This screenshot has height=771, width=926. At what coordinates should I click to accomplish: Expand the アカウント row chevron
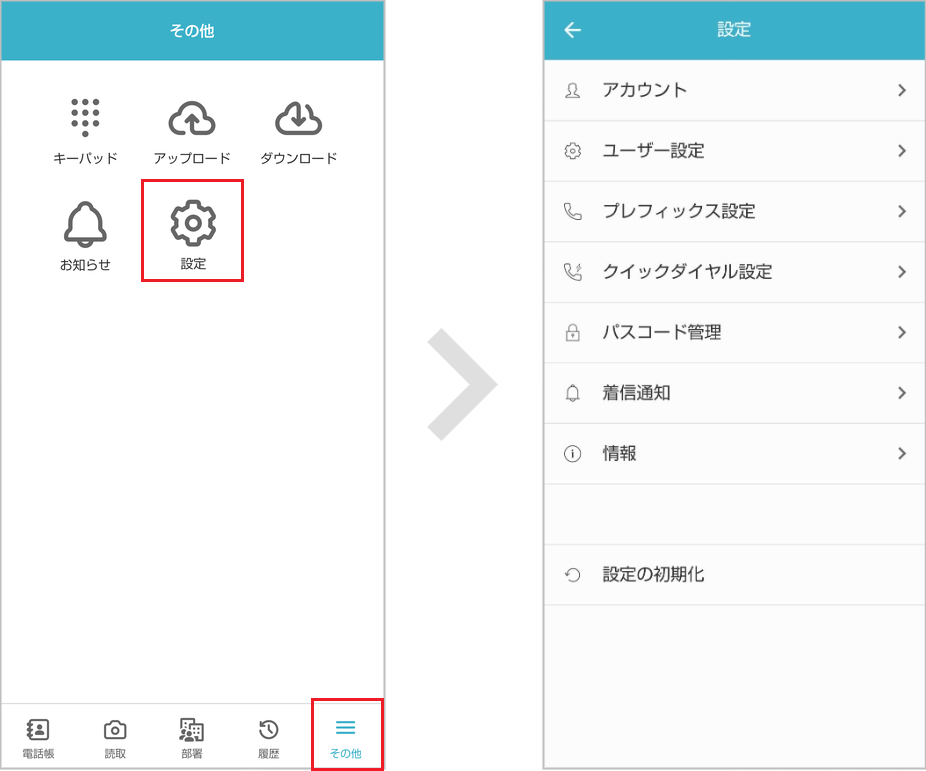[x=902, y=90]
